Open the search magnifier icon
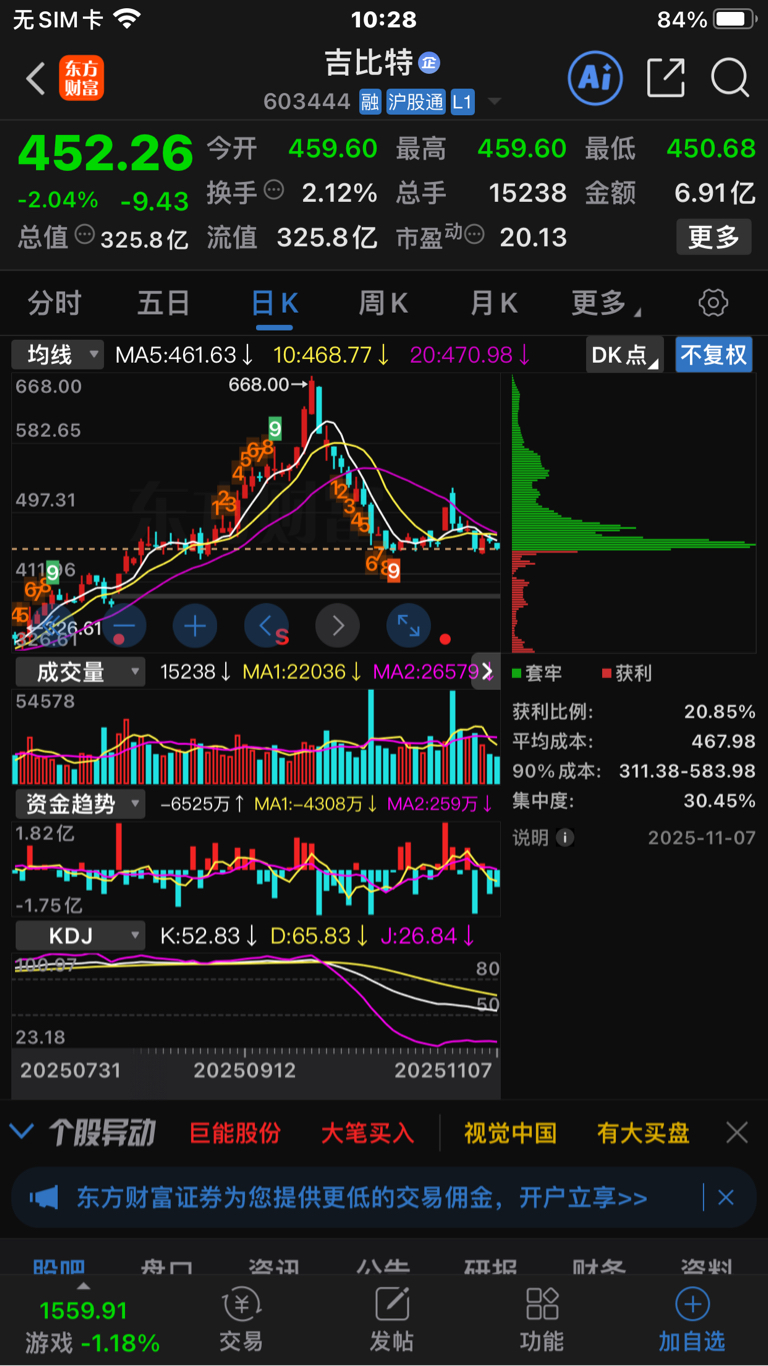 pos(730,78)
